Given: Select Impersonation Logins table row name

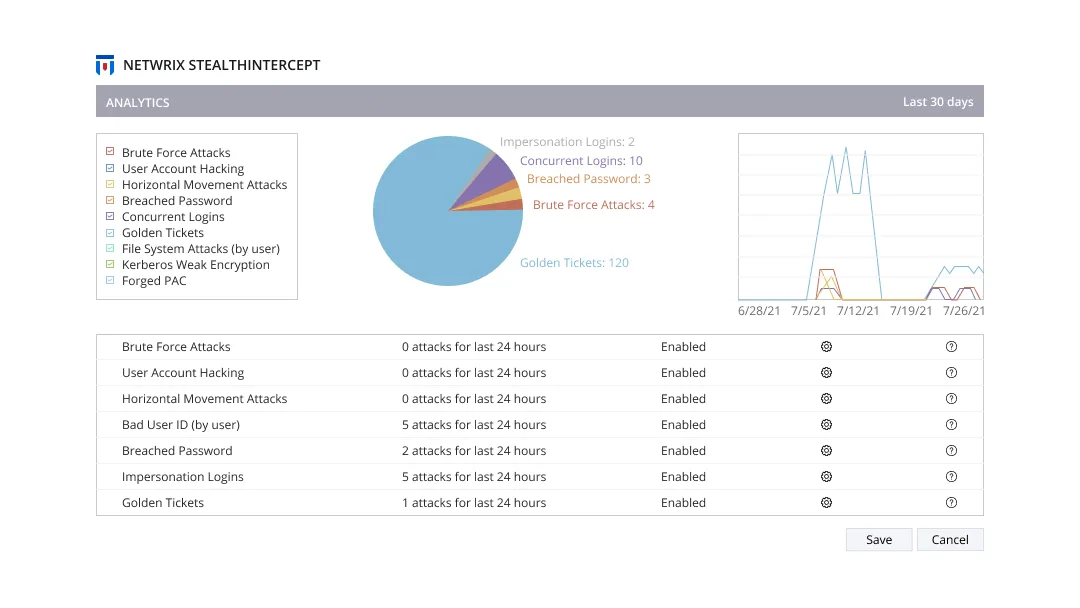Looking at the screenshot, I should click(x=183, y=476).
